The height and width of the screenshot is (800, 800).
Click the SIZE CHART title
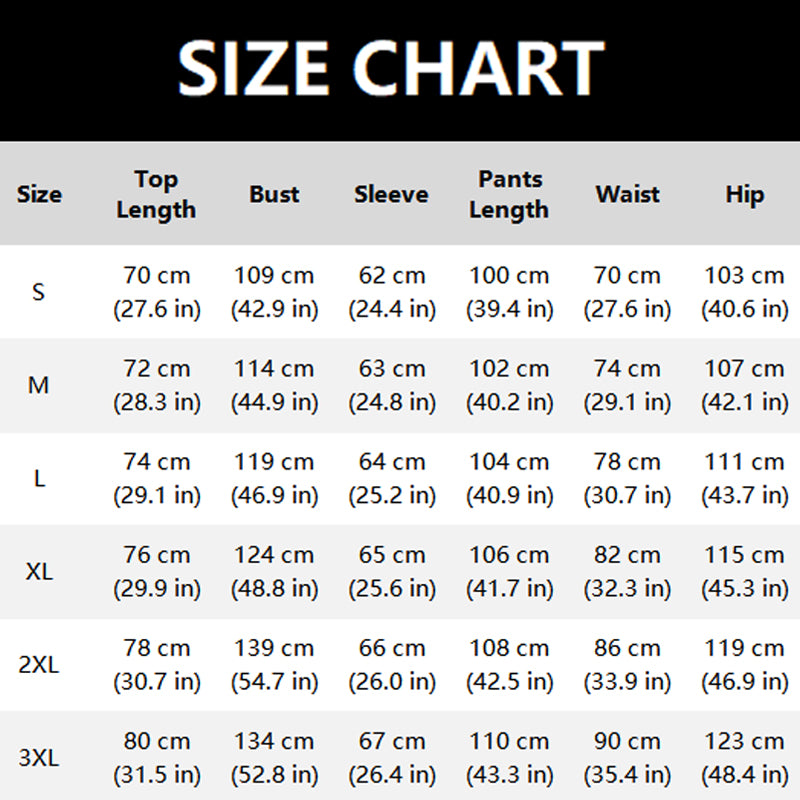(x=390, y=68)
